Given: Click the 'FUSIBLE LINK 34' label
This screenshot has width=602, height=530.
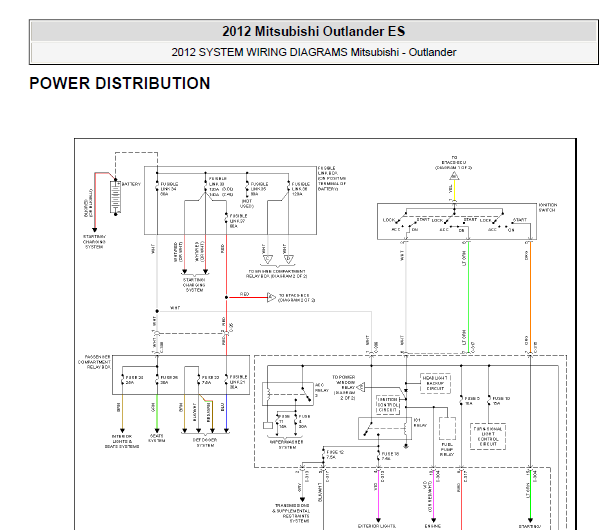Looking at the screenshot, I should tap(169, 189).
